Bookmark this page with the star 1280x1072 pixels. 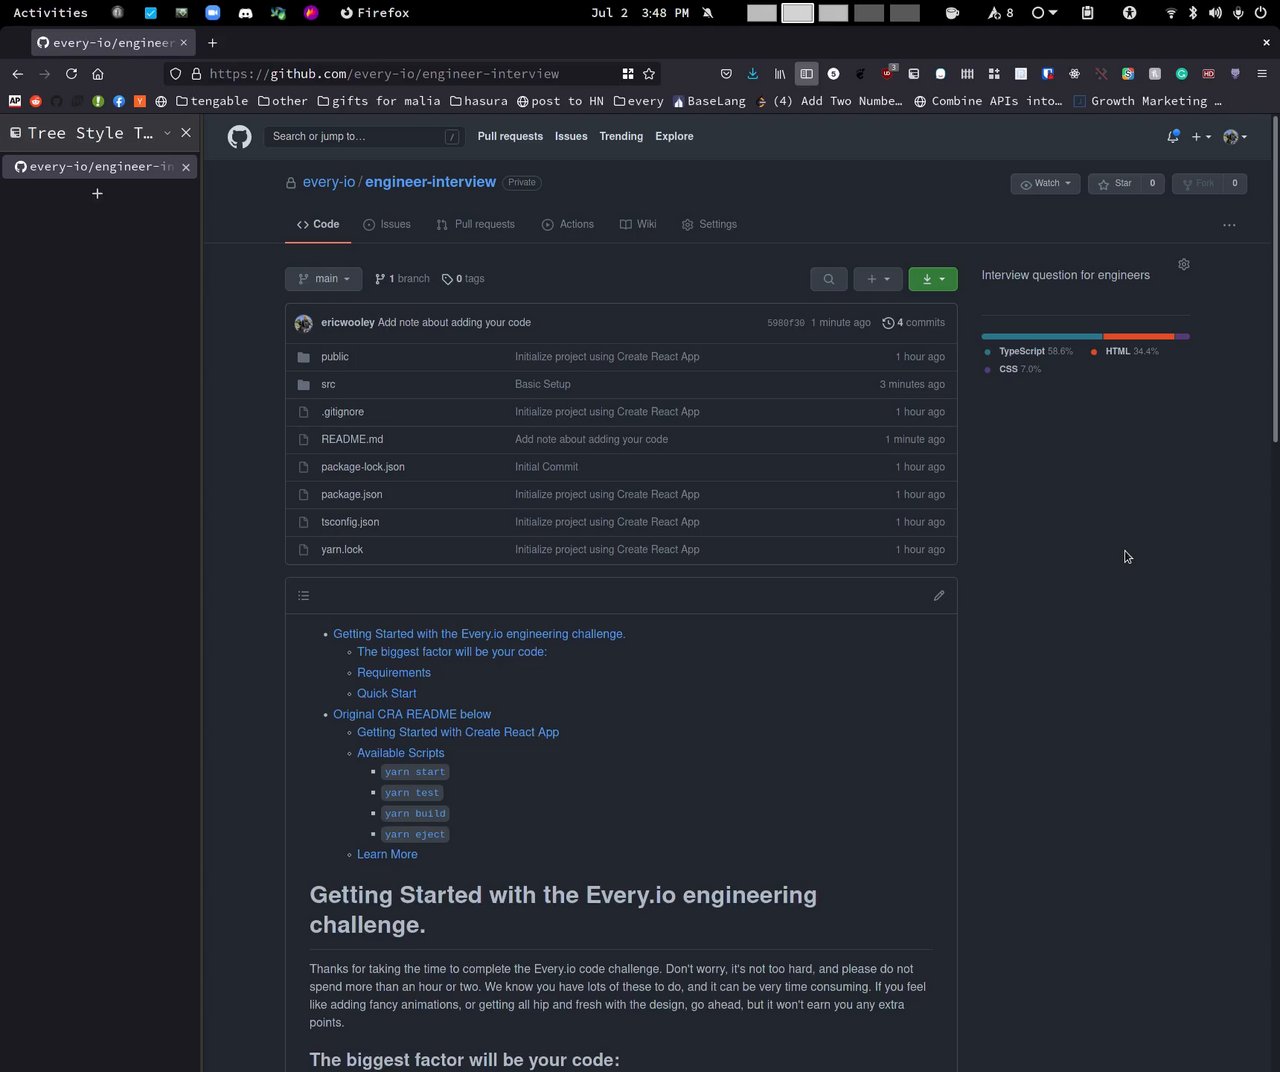(x=649, y=74)
